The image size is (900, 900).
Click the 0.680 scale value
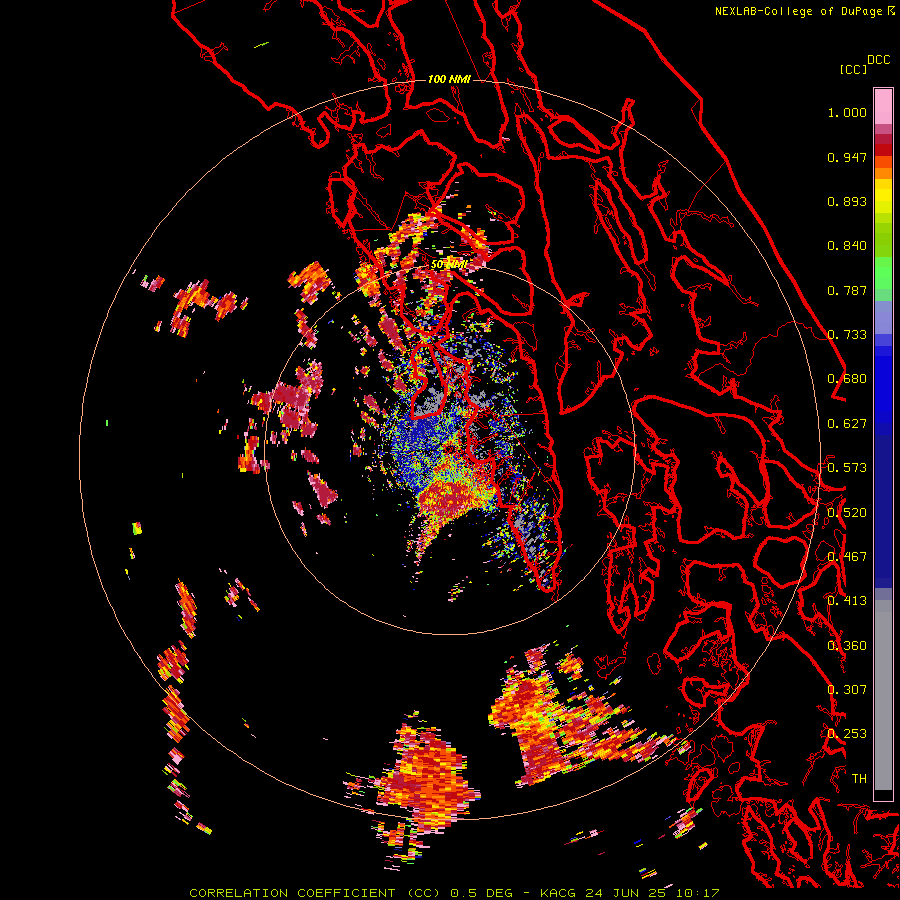(x=847, y=379)
